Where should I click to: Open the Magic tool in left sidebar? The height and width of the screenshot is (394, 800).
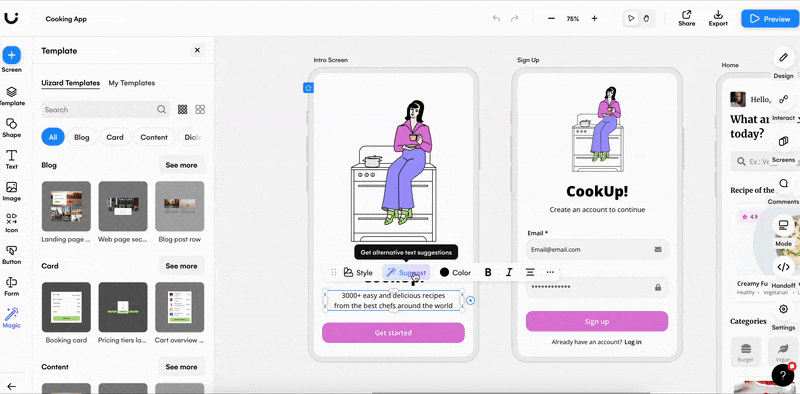point(11,317)
